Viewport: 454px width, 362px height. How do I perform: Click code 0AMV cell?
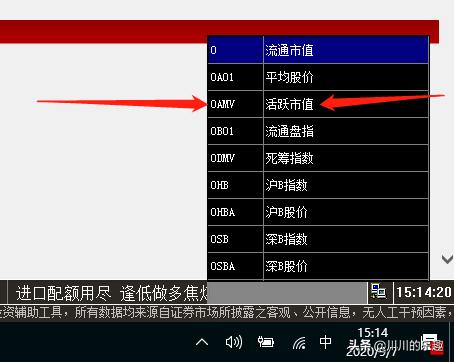[x=236, y=104]
